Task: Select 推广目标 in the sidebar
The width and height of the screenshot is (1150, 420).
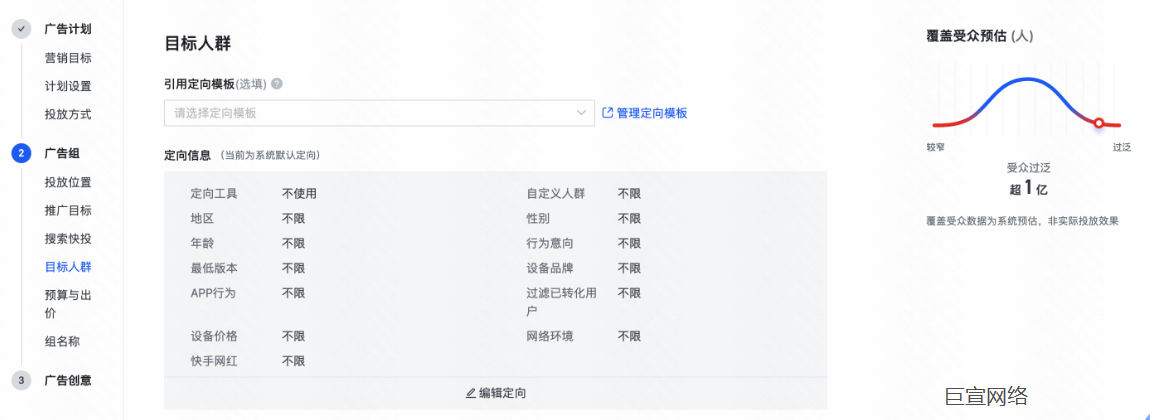Action: 68,210
